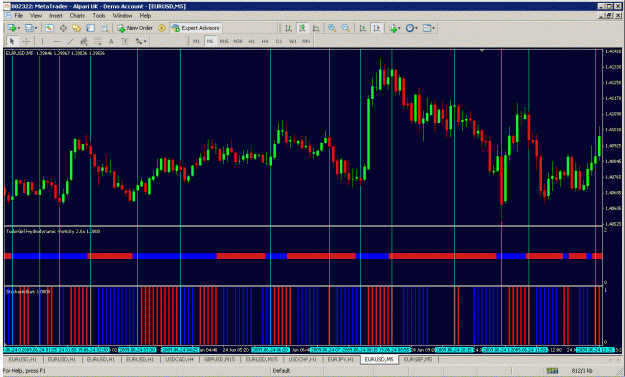Select the Text 'A' tool
Viewport: 625px width, 377px height.
point(111,41)
